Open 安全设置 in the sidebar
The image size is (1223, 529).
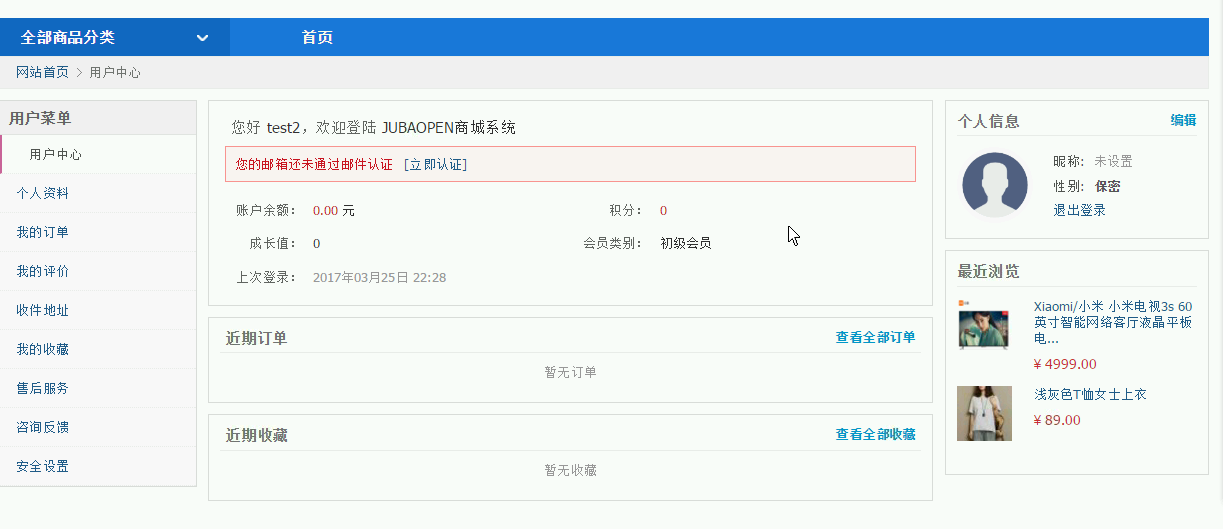point(42,466)
